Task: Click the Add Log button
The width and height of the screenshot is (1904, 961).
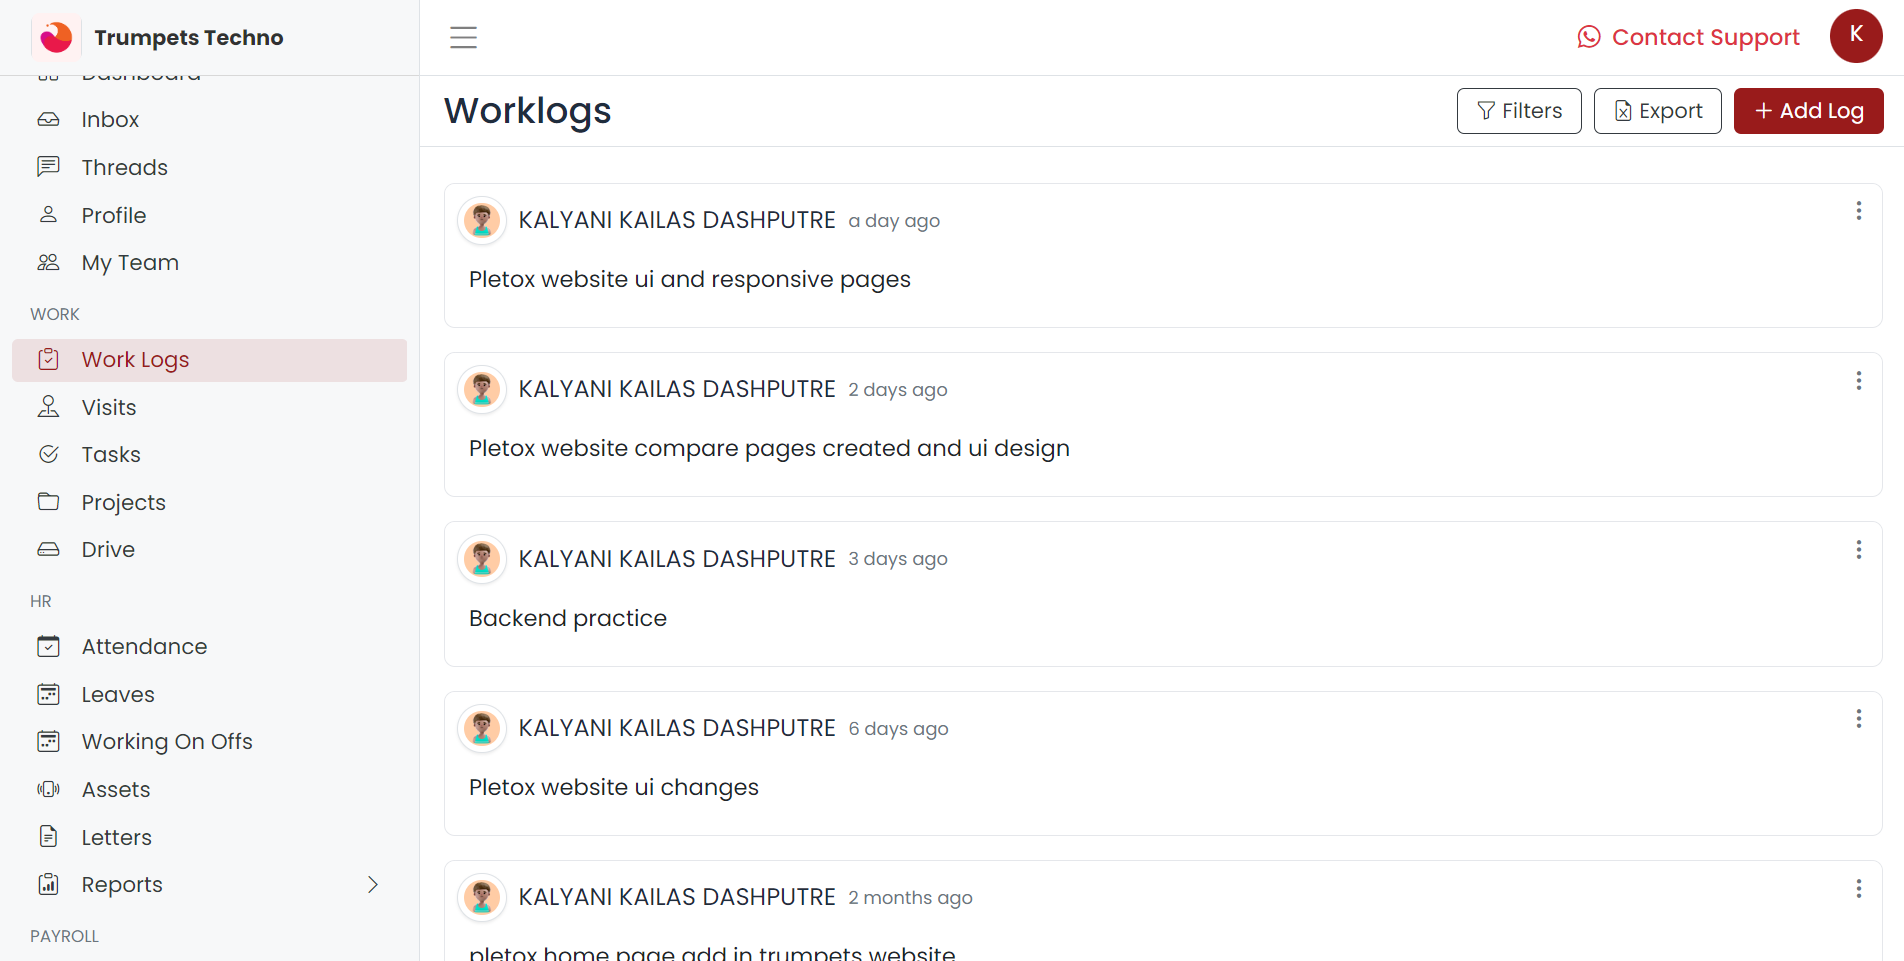Action: (x=1808, y=111)
